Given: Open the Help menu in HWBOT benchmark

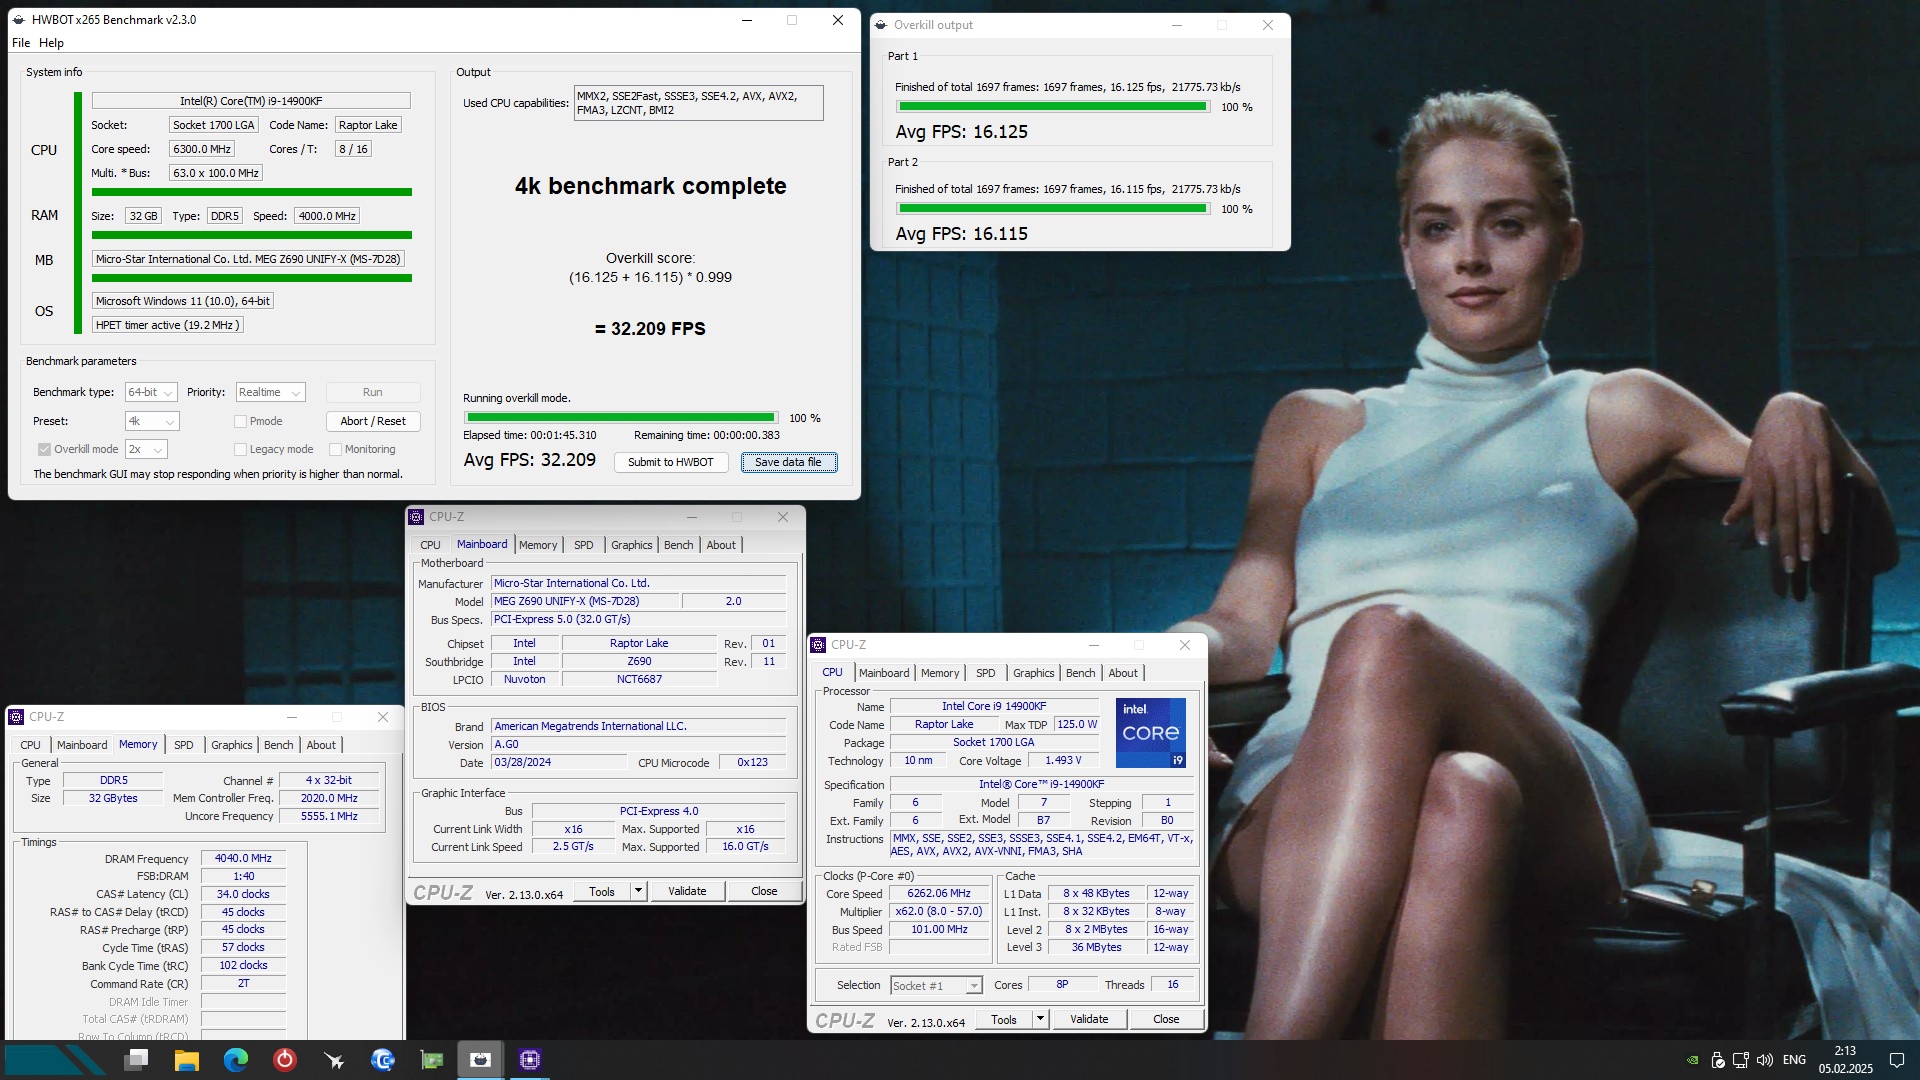Looking at the screenshot, I should point(51,43).
